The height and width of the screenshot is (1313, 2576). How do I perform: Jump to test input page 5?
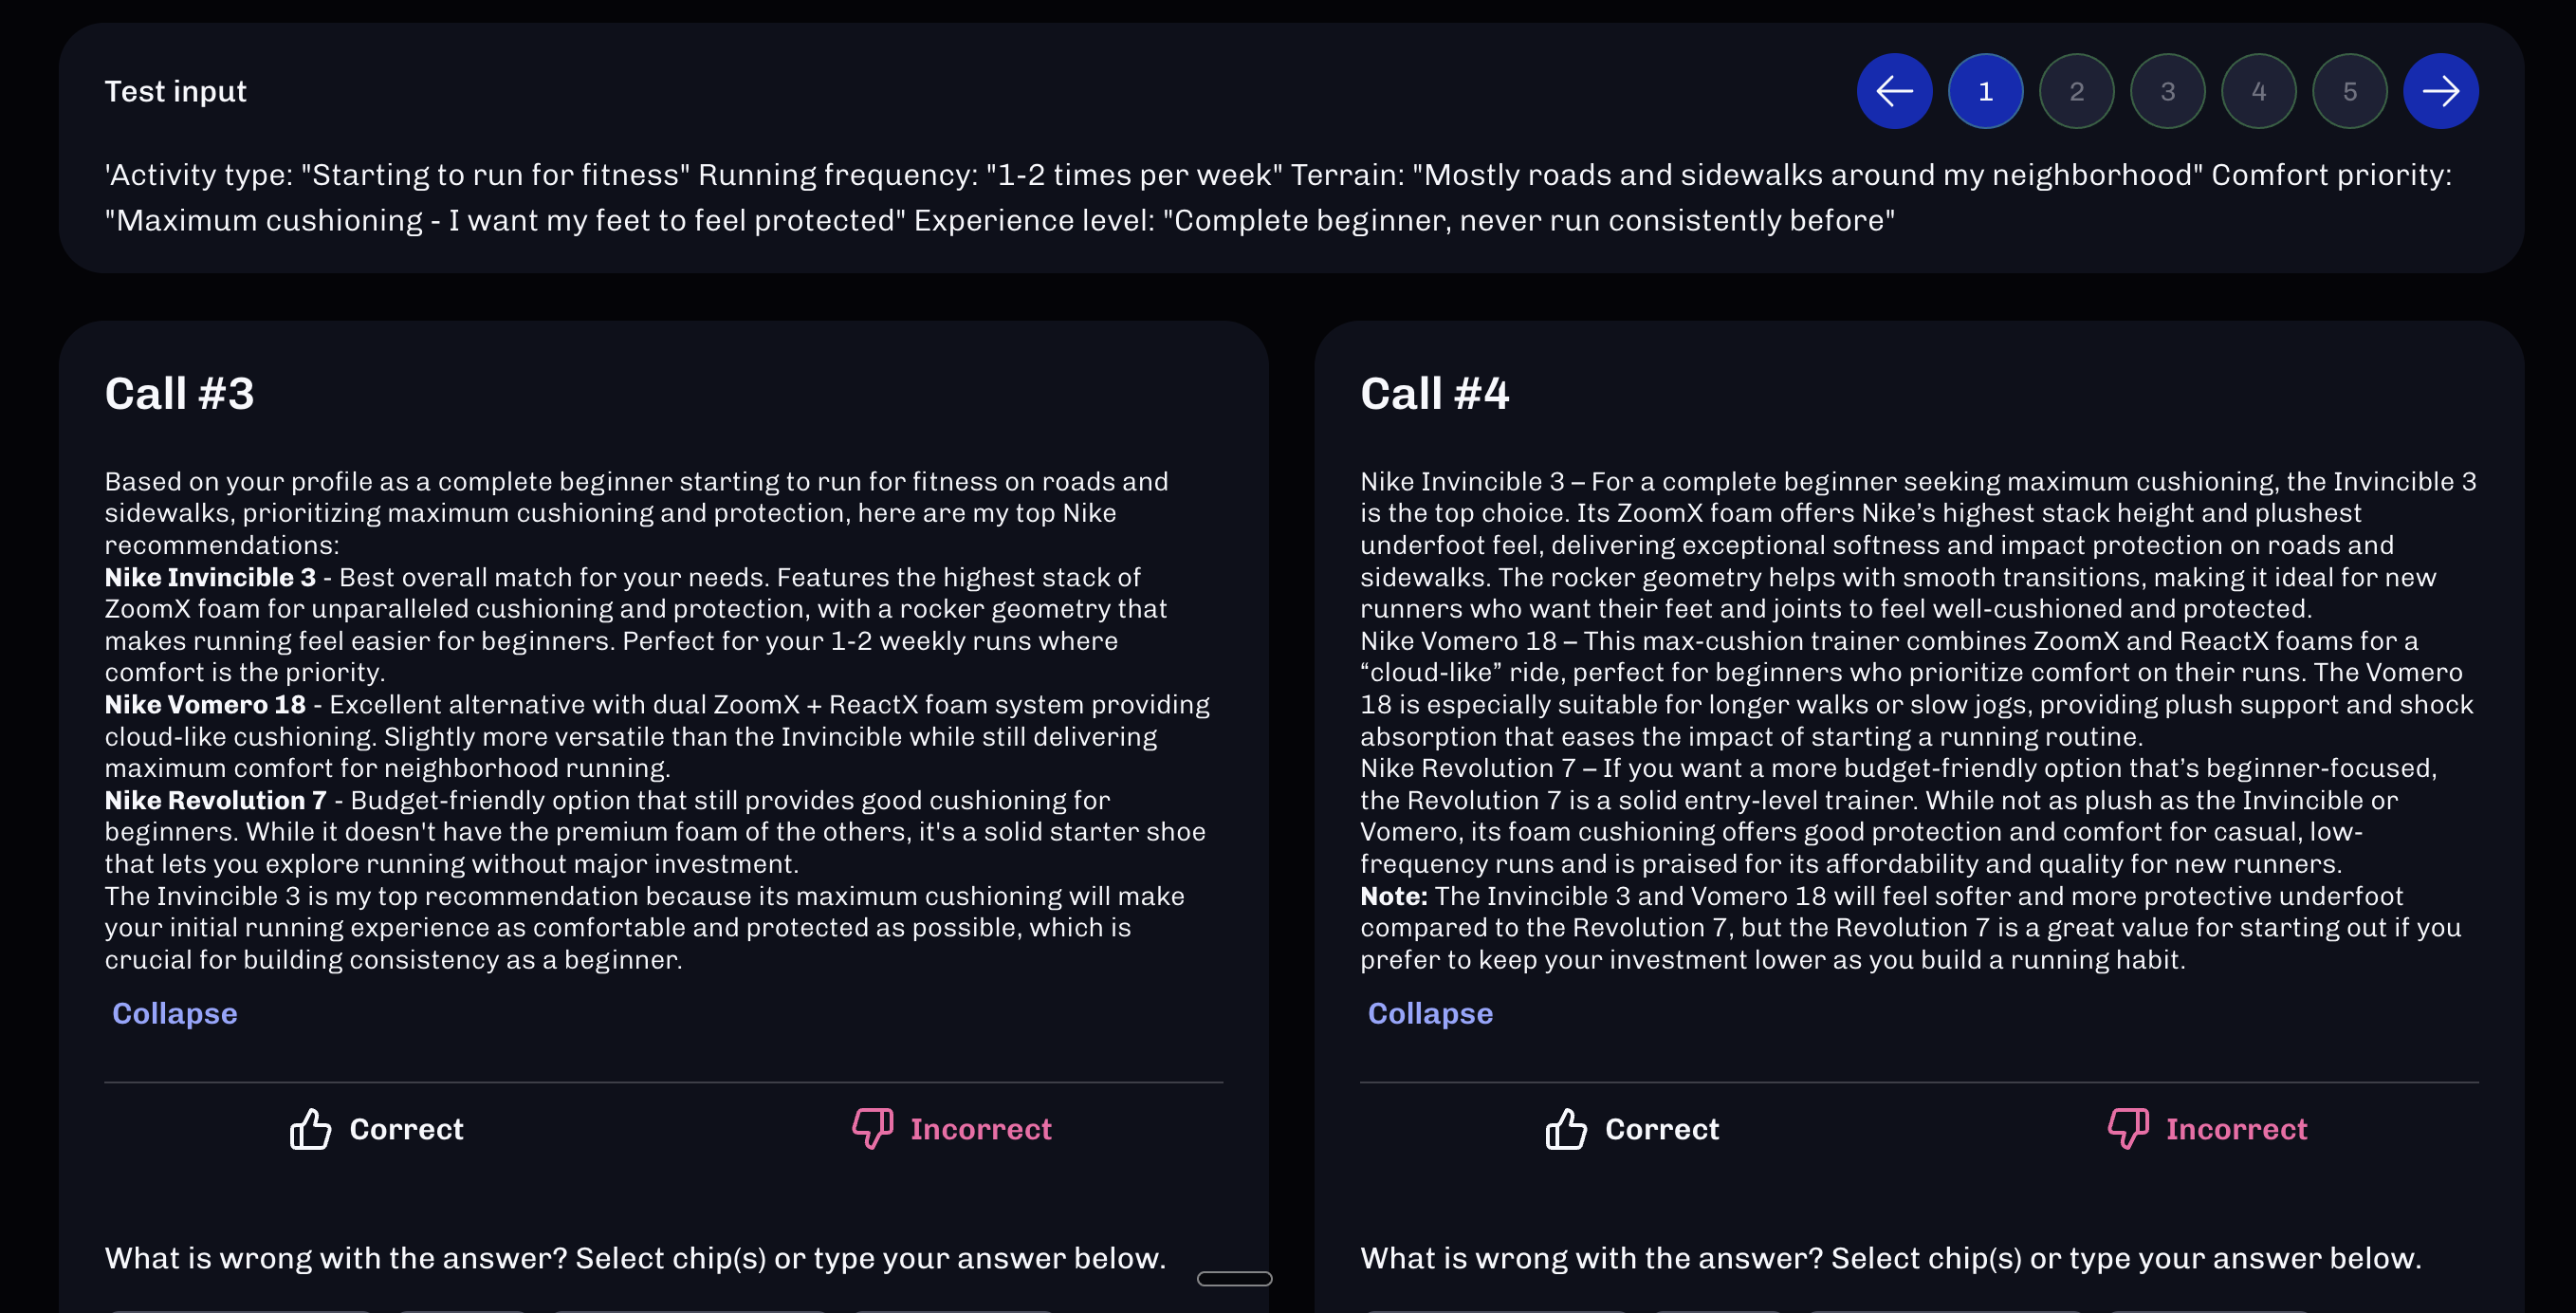[x=2349, y=91]
